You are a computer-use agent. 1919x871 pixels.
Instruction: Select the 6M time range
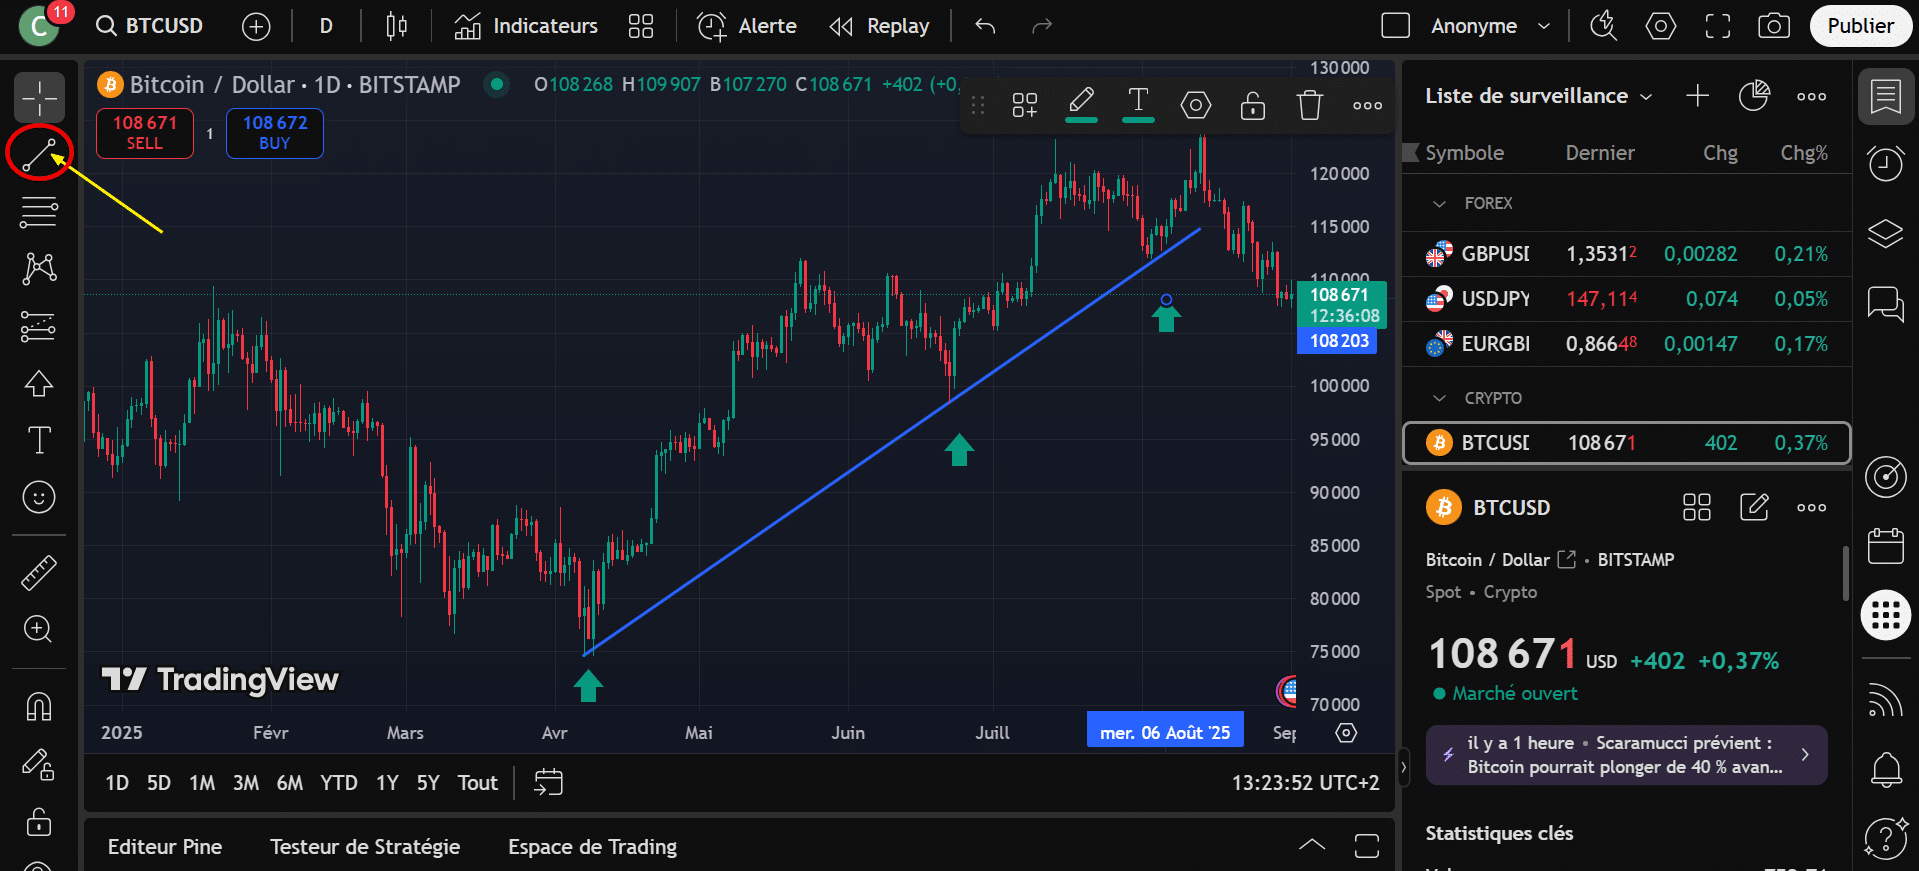click(x=289, y=783)
